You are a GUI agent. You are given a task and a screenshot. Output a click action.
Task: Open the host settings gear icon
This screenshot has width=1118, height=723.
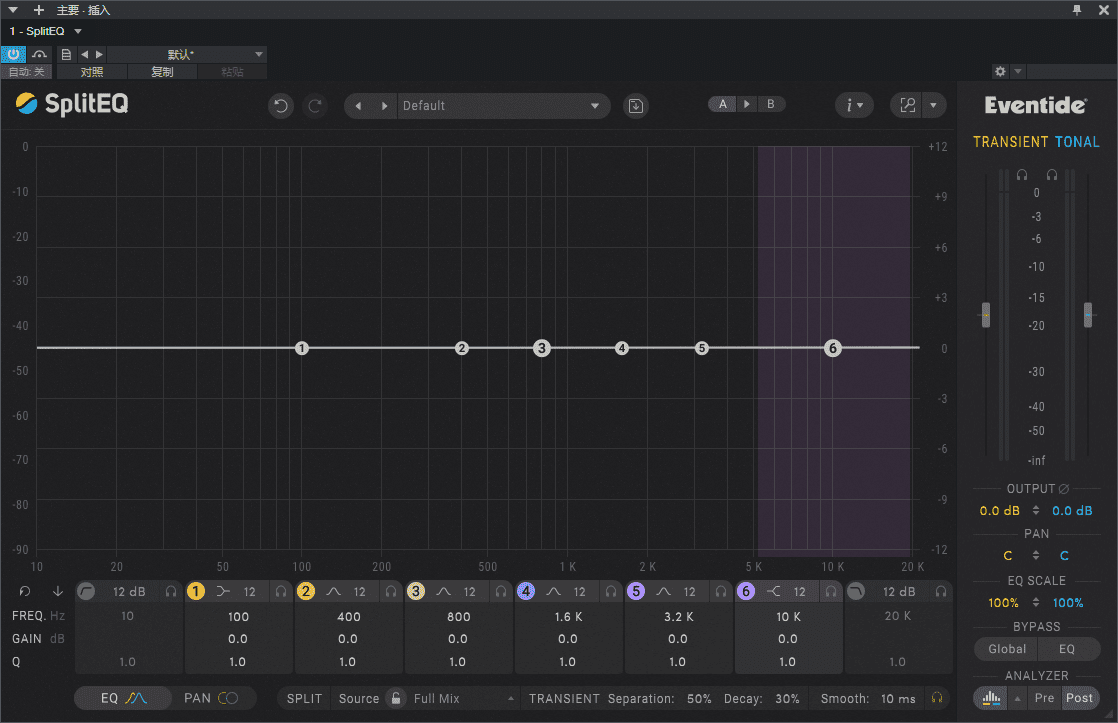[1000, 71]
